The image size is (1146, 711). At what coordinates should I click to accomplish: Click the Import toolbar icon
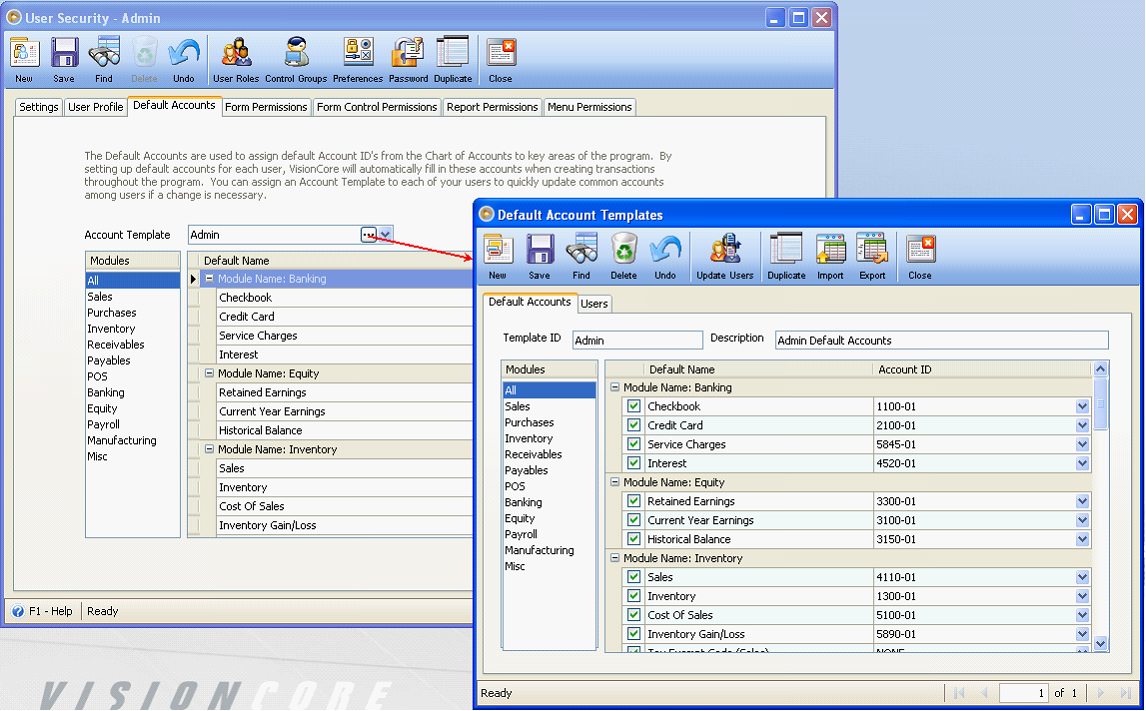click(830, 250)
